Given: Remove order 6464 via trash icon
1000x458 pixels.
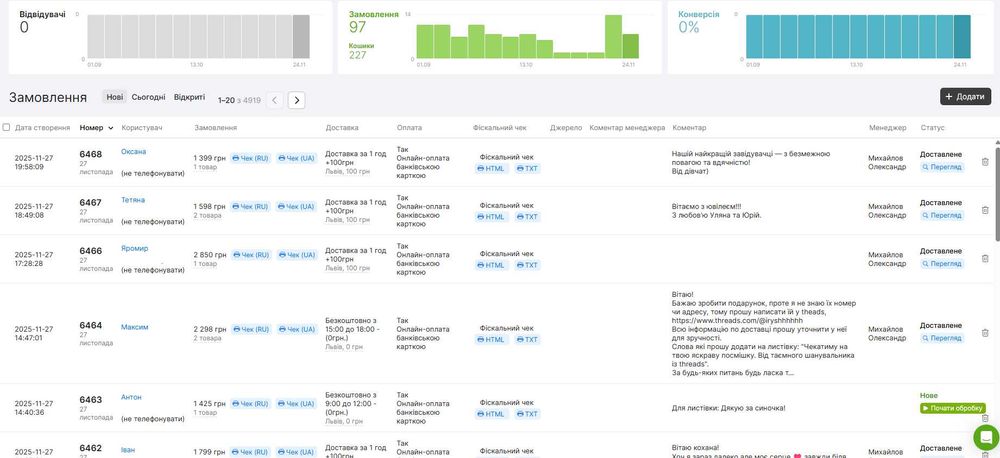Looking at the screenshot, I should pos(985,333).
